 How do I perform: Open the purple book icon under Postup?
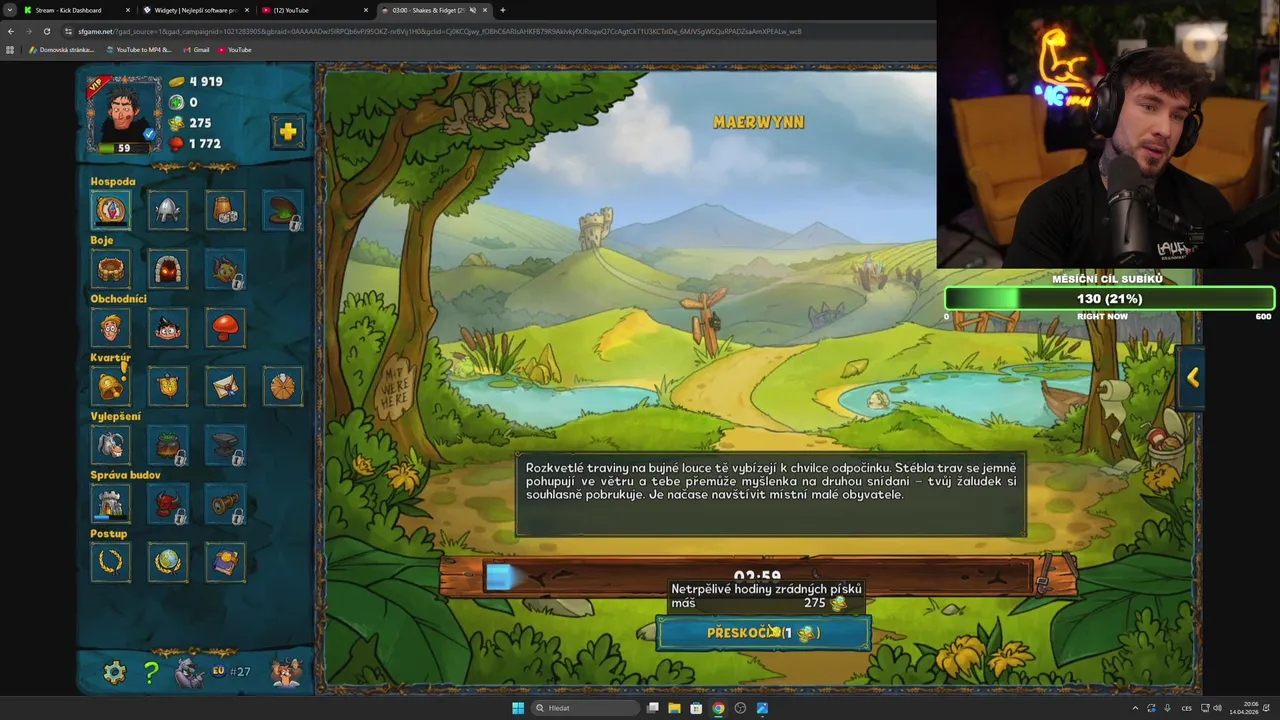click(225, 562)
